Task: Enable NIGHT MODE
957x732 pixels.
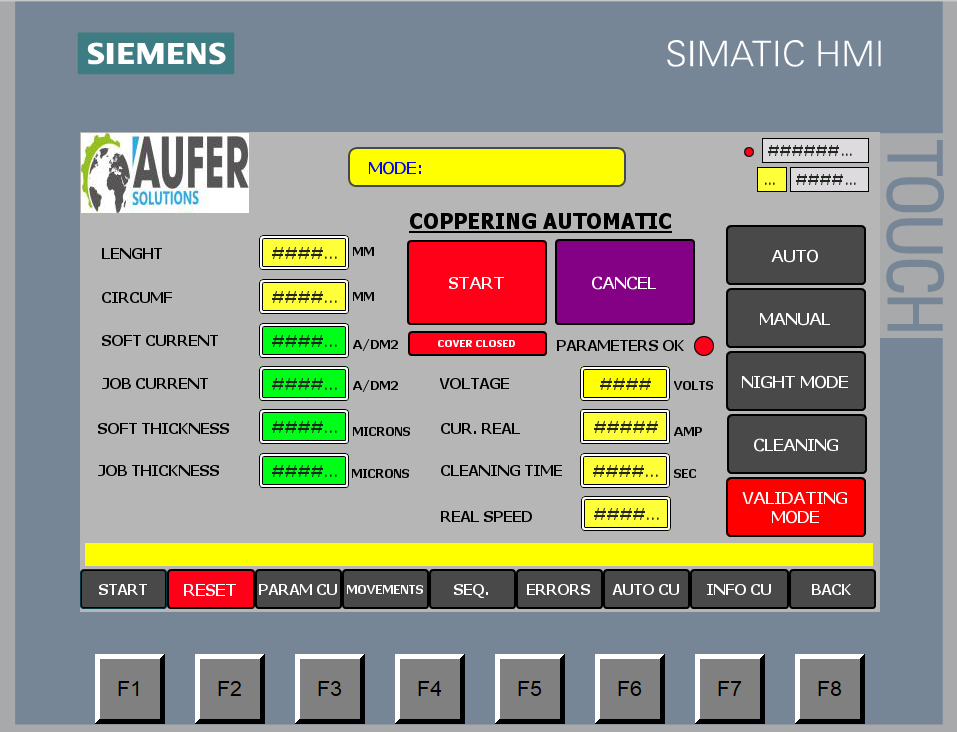Action: point(795,382)
